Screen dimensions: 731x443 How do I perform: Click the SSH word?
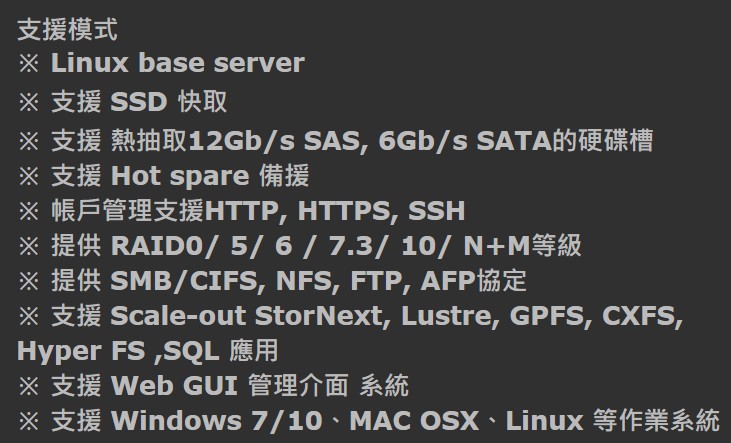coord(437,211)
